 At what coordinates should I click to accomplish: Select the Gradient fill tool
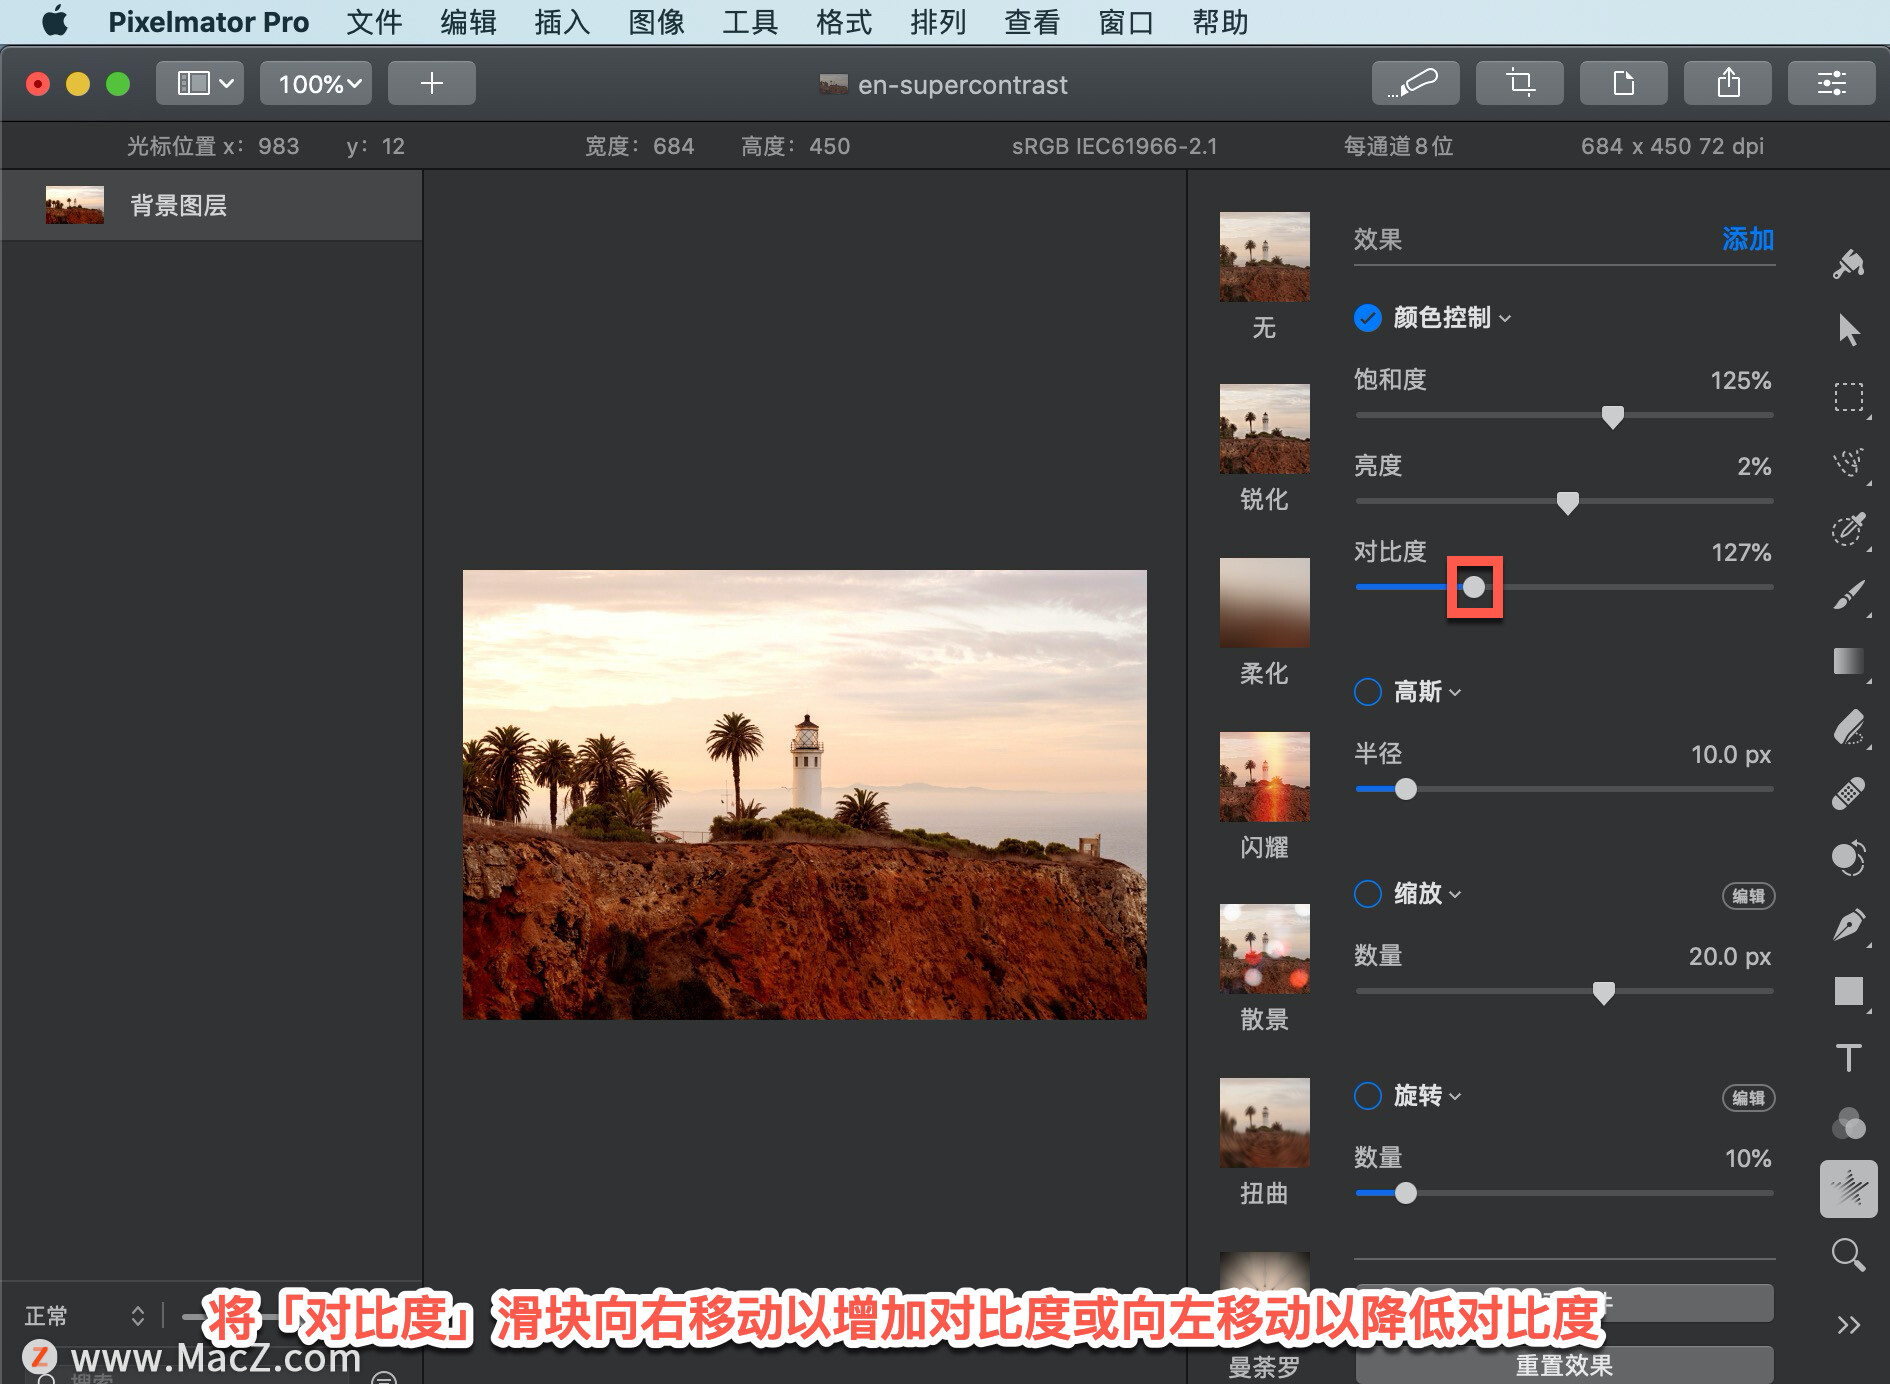1848,661
